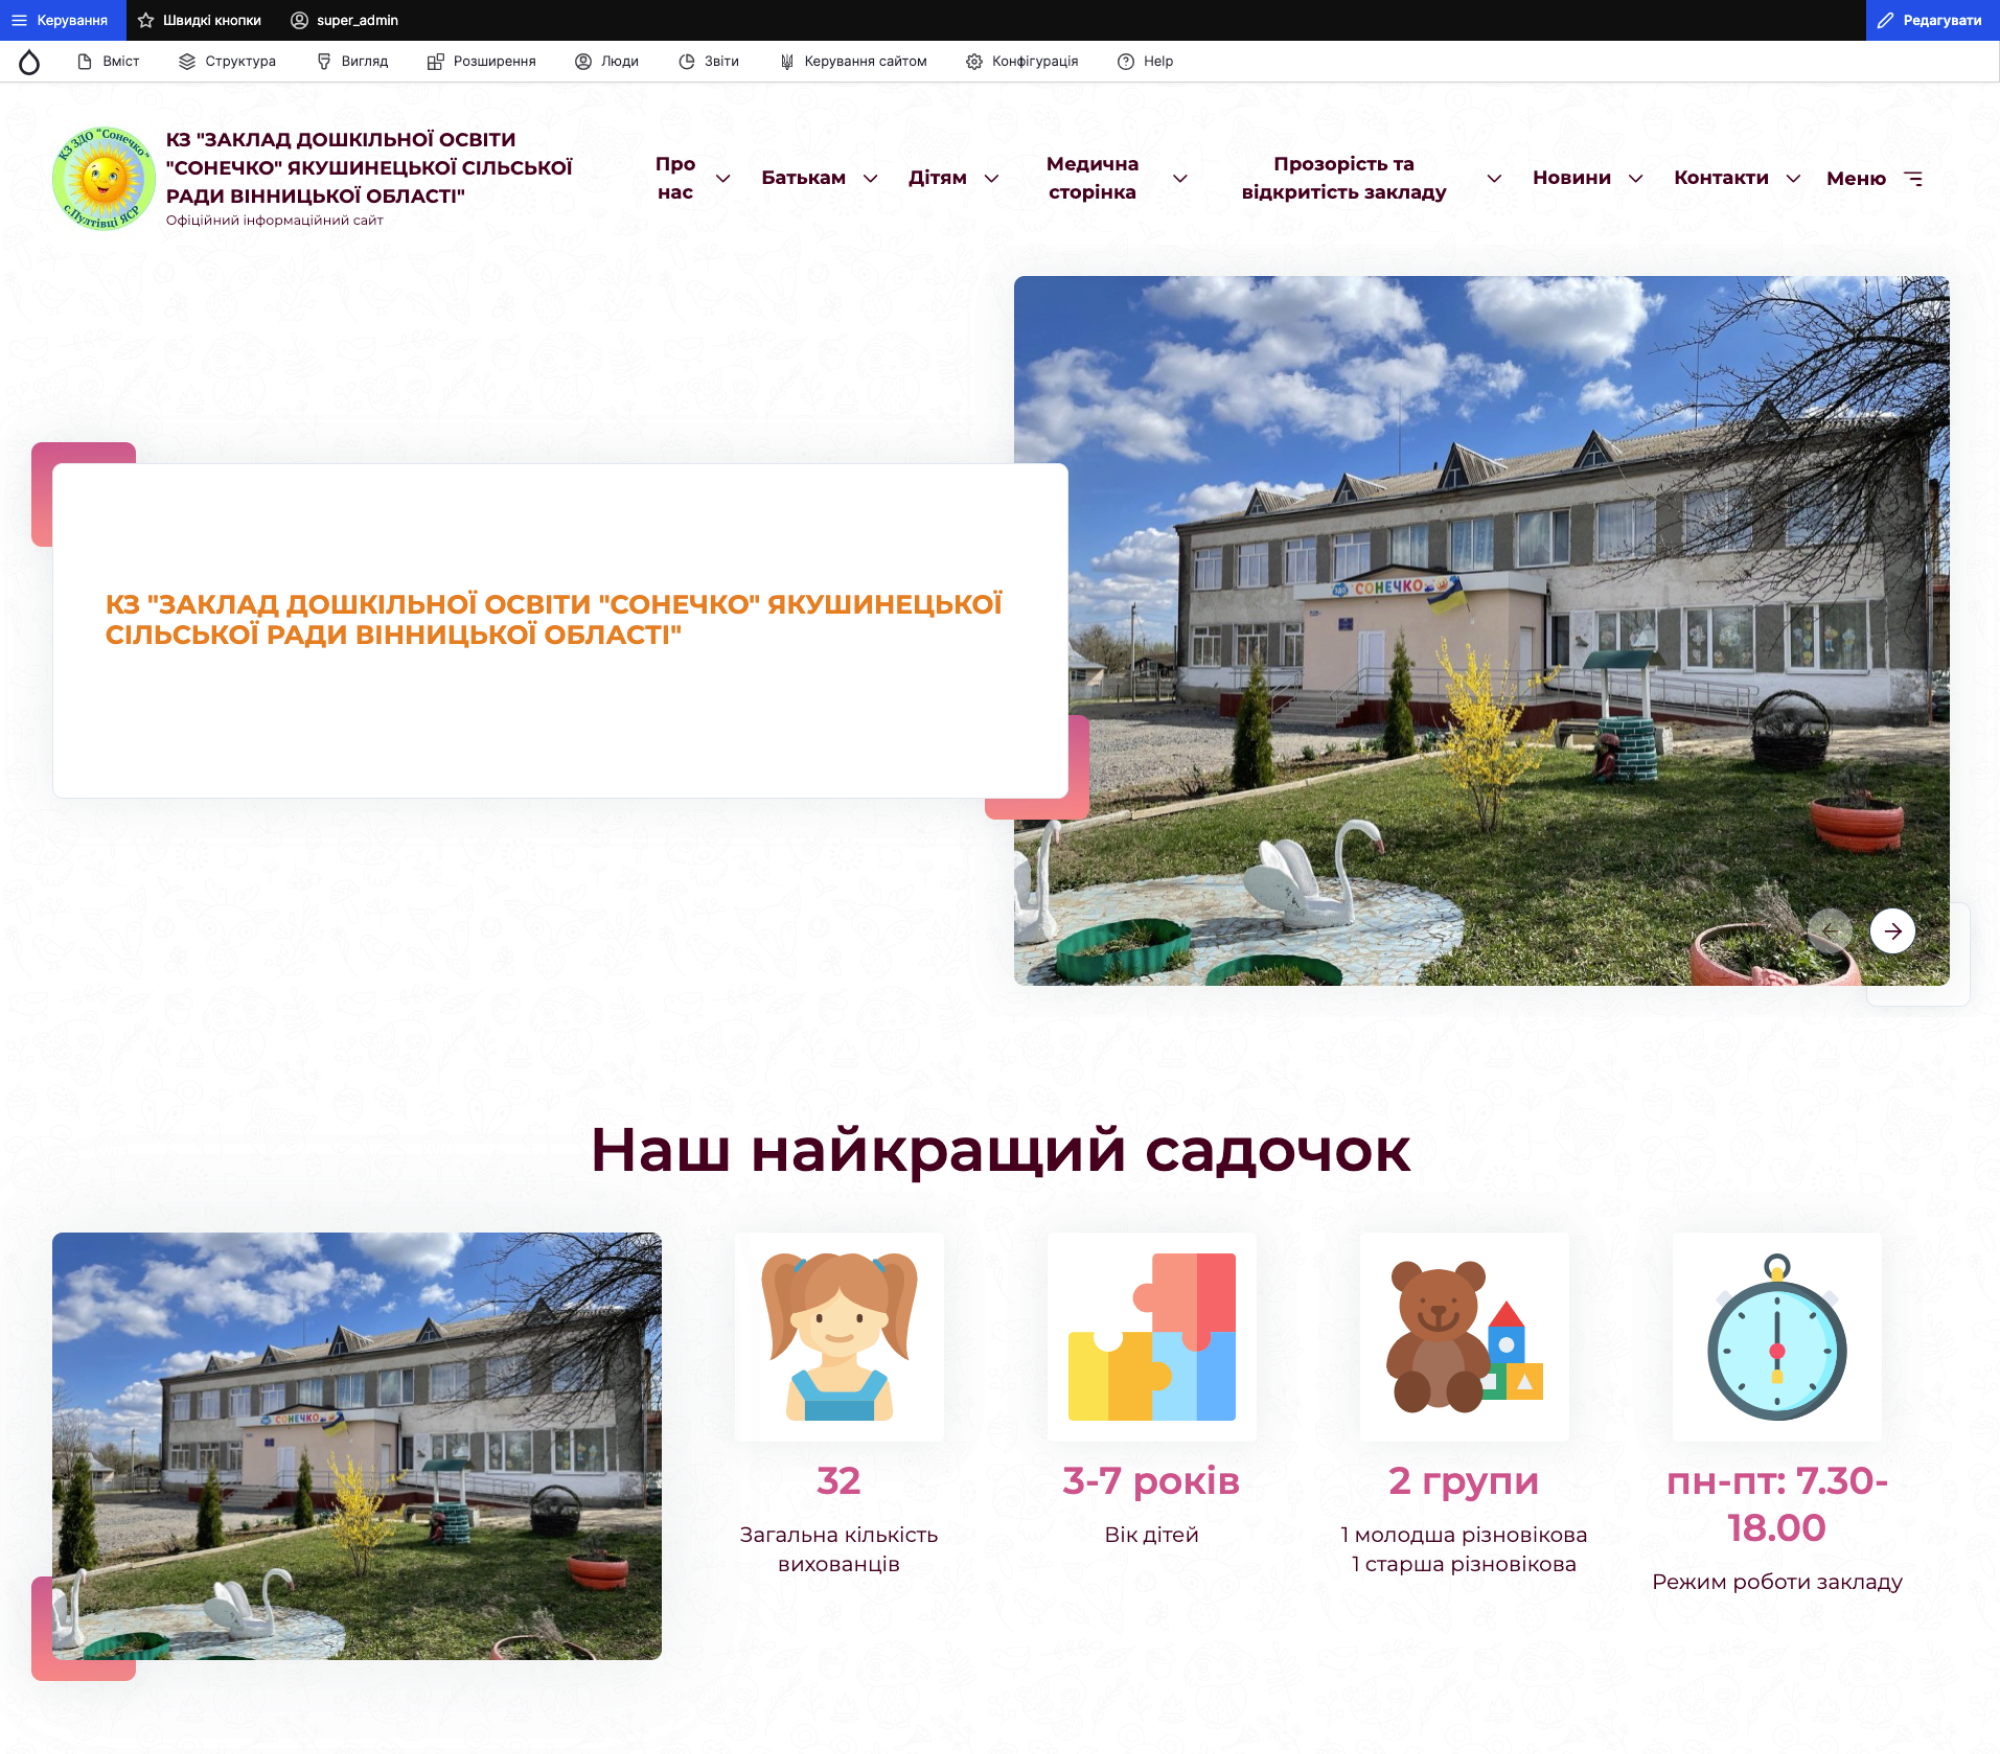The width and height of the screenshot is (2000, 1754).
Task: Click the puzzle pieces age icon
Action: pos(1151,1336)
